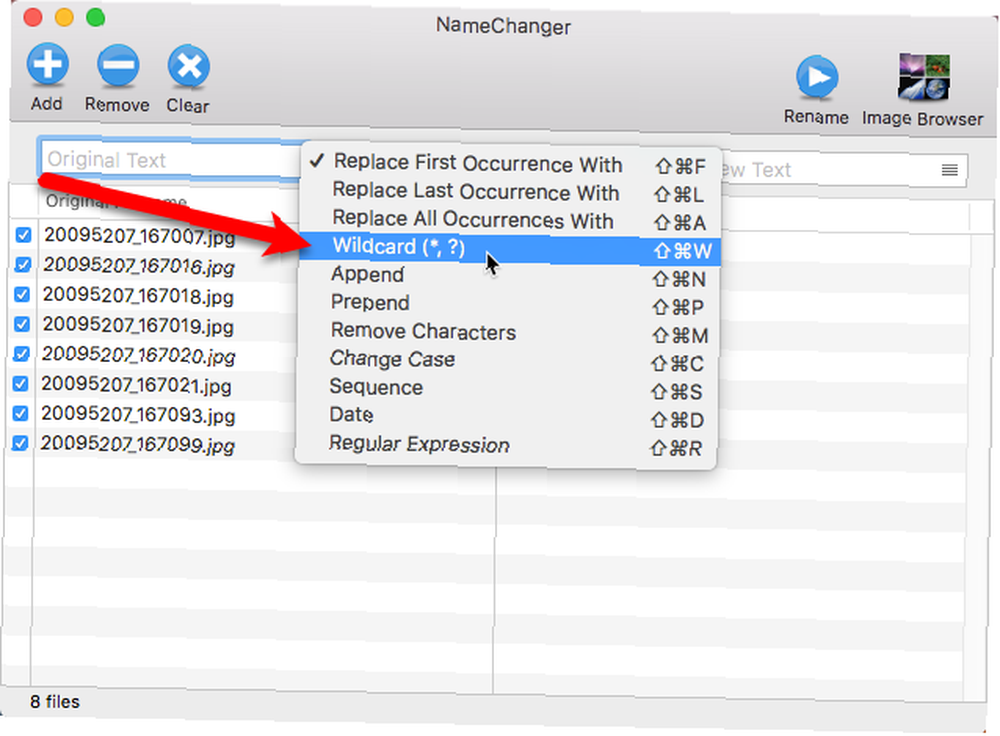1000x736 pixels.
Task: Click the Remove minus icon
Action: pyautogui.click(x=118, y=65)
